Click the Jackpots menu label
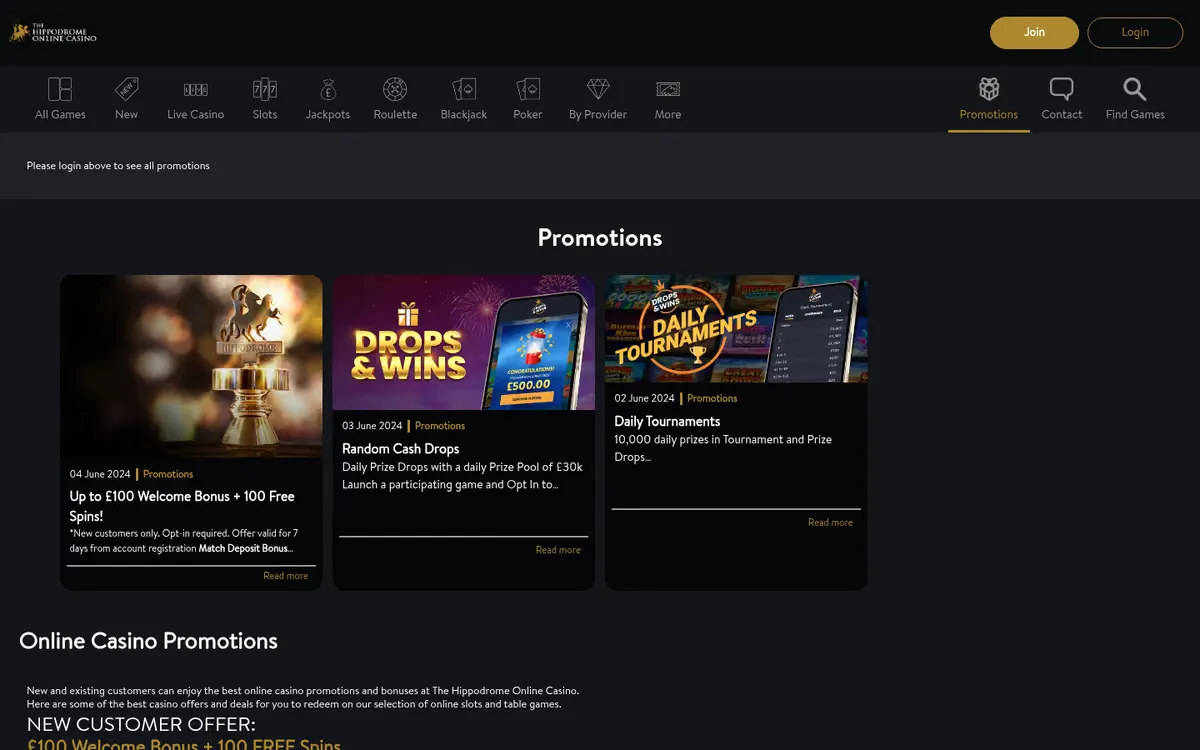Image resolution: width=1200 pixels, height=750 pixels. (328, 114)
